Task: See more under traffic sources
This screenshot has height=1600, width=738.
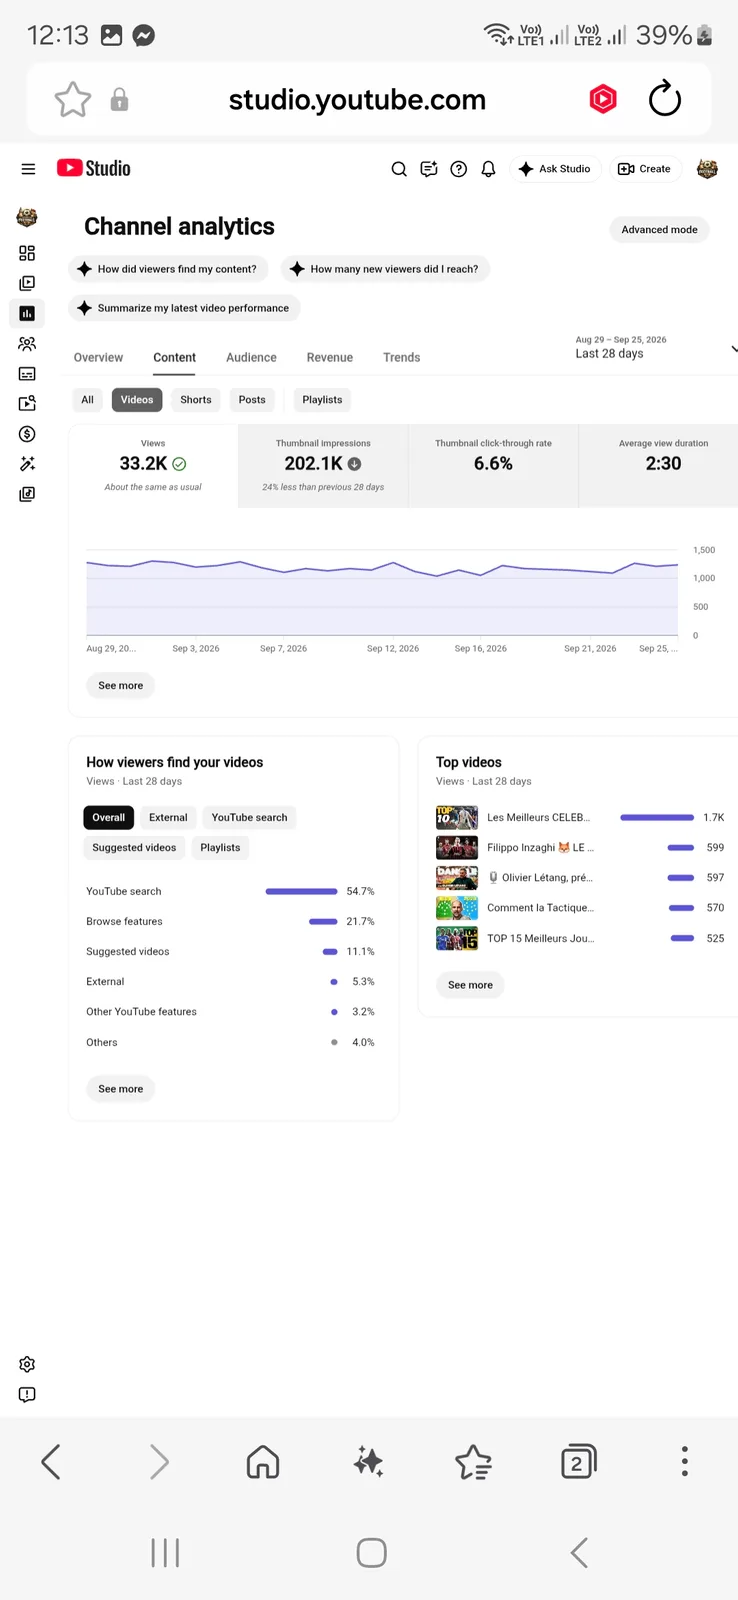Action: [120, 1089]
